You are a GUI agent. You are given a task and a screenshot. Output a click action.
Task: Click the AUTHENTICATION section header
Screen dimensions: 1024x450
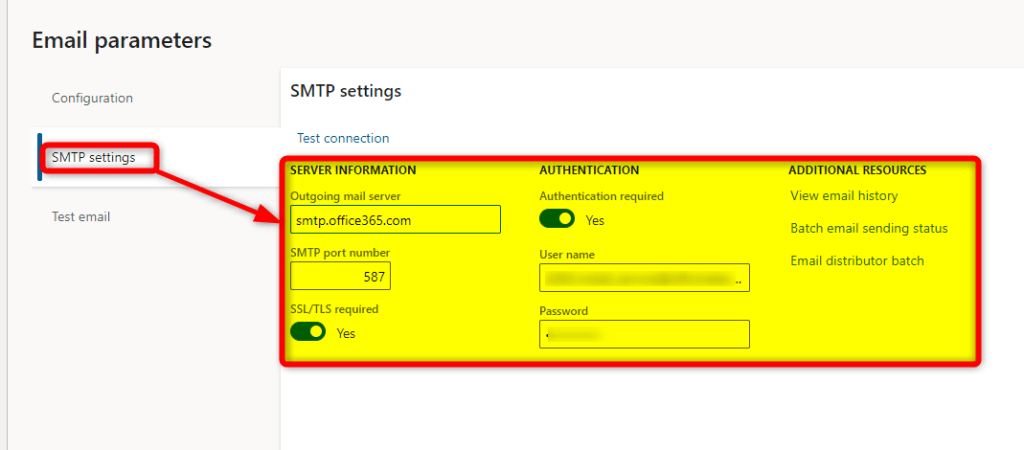coord(589,170)
